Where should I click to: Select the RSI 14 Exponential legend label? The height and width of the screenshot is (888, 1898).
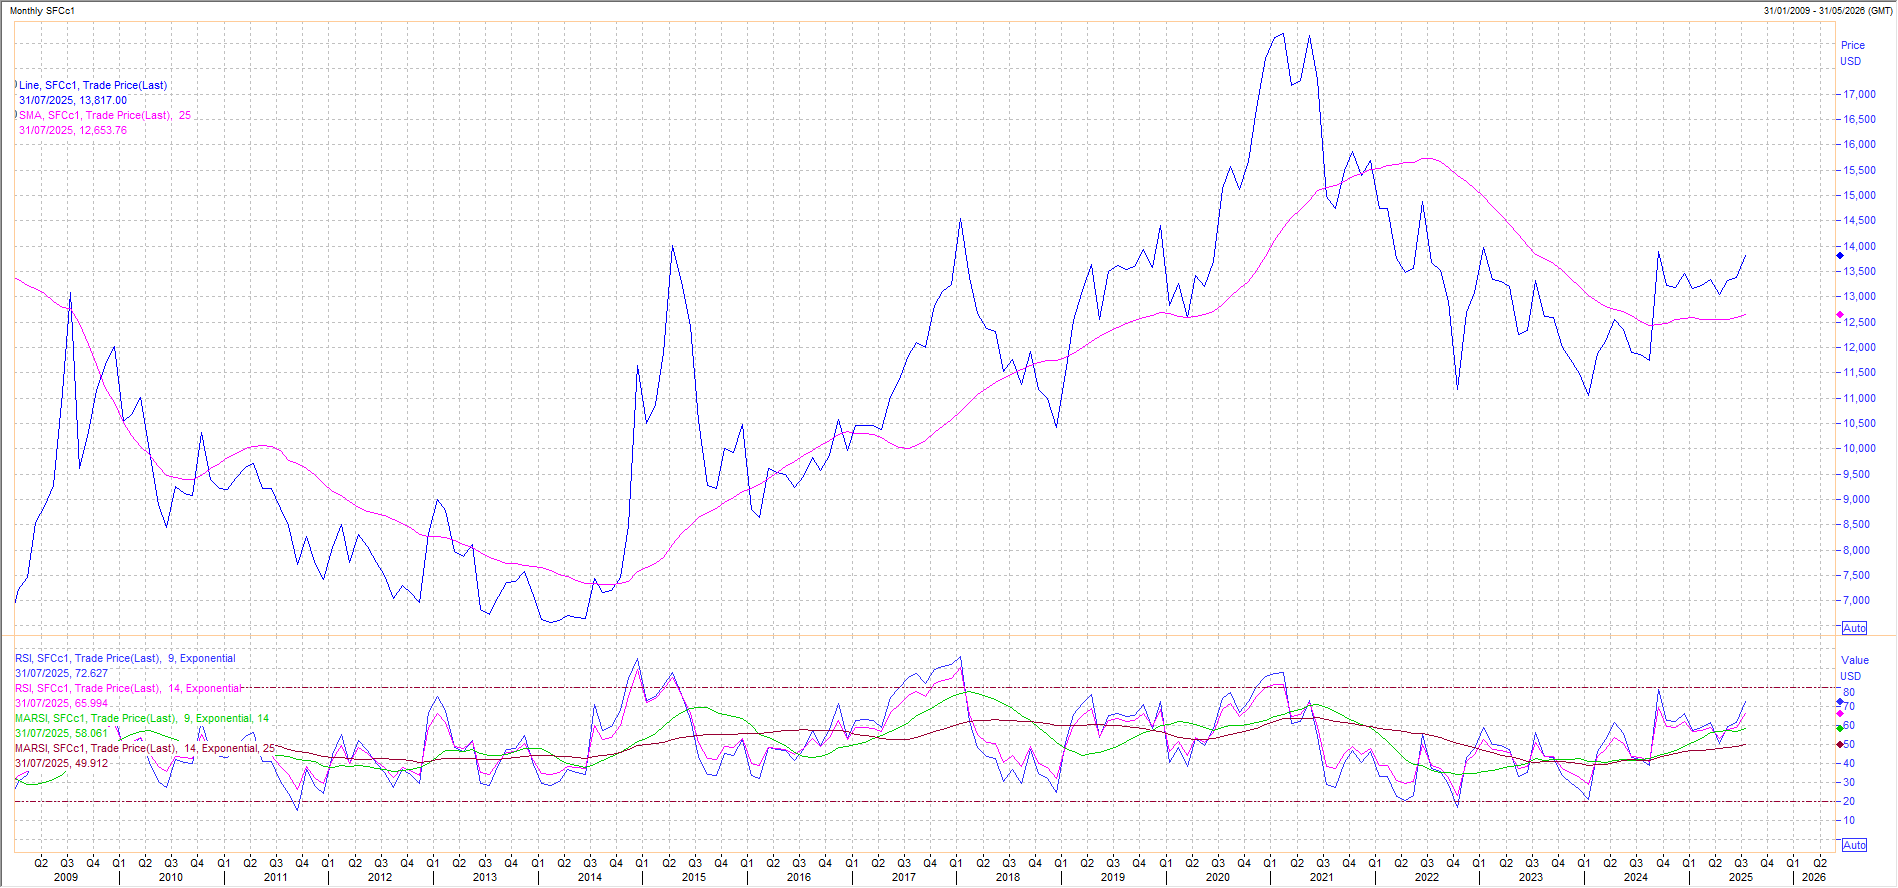(128, 689)
